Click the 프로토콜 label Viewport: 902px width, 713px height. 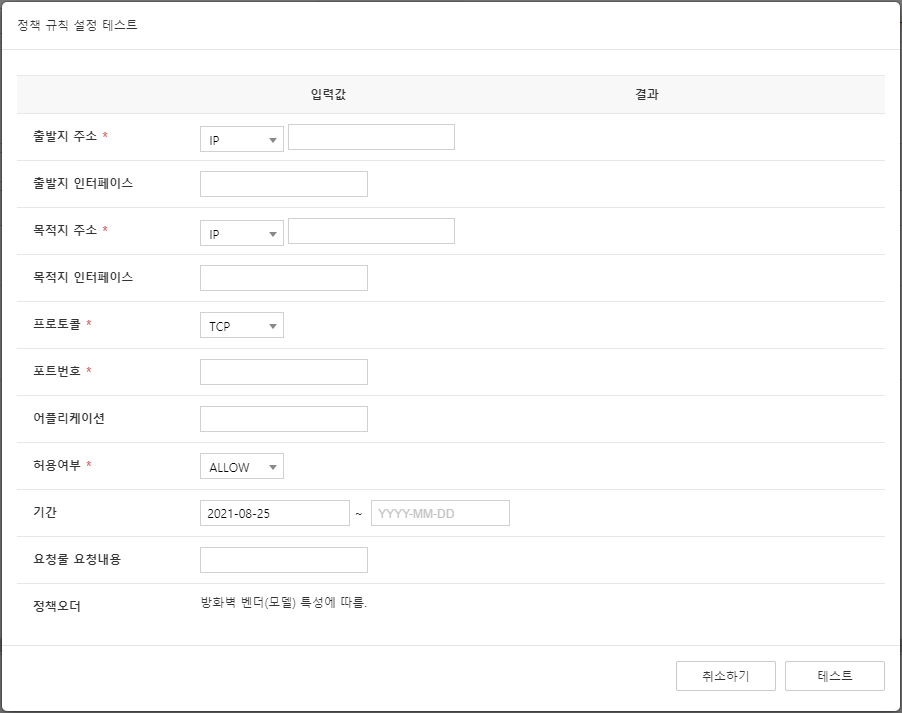(57, 324)
